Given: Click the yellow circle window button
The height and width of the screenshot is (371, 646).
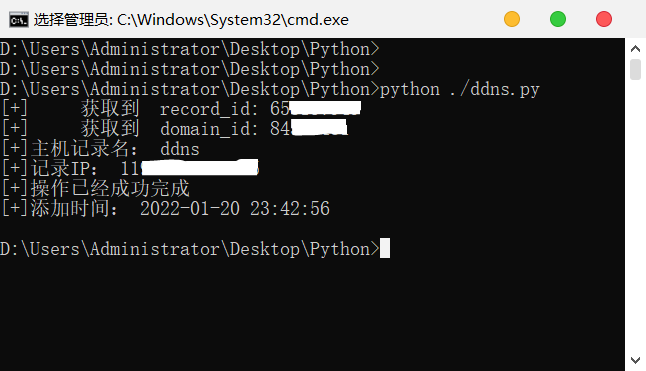Looking at the screenshot, I should (x=512, y=19).
